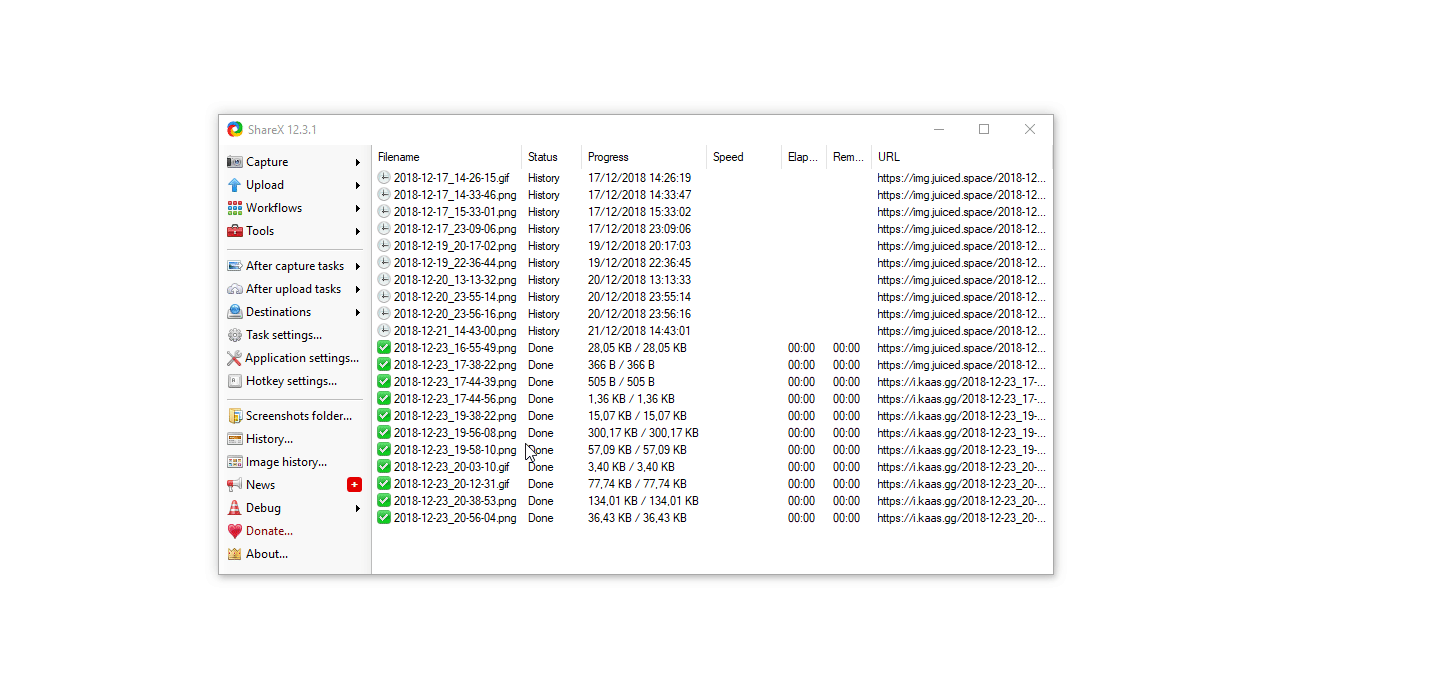The height and width of the screenshot is (687, 1436).
Task: Click the red News notification badge
Action: pyautogui.click(x=354, y=485)
